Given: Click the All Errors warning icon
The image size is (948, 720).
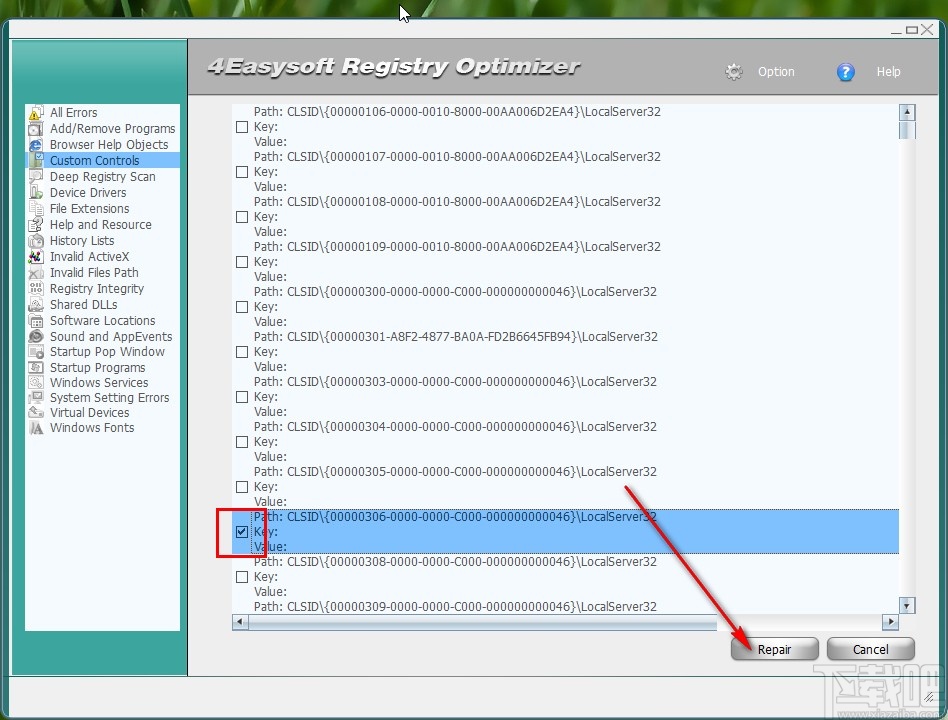Looking at the screenshot, I should [36, 113].
